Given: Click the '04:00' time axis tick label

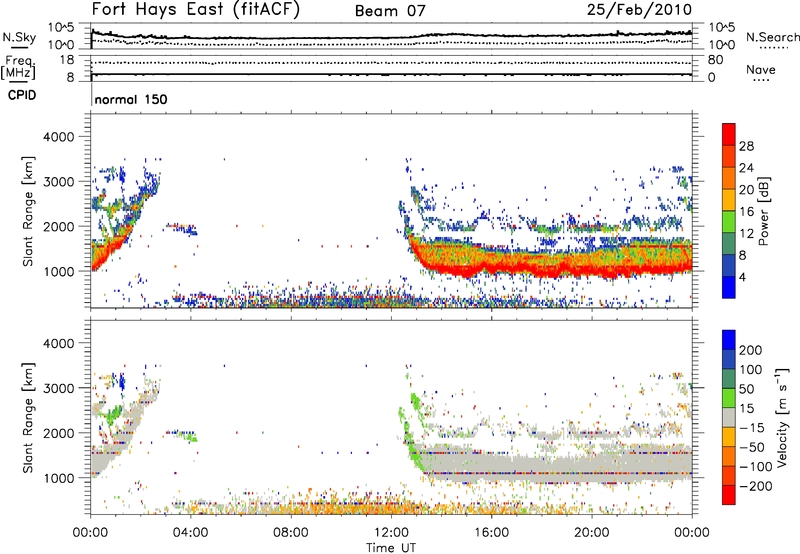Looking at the screenshot, I should pos(190,533).
